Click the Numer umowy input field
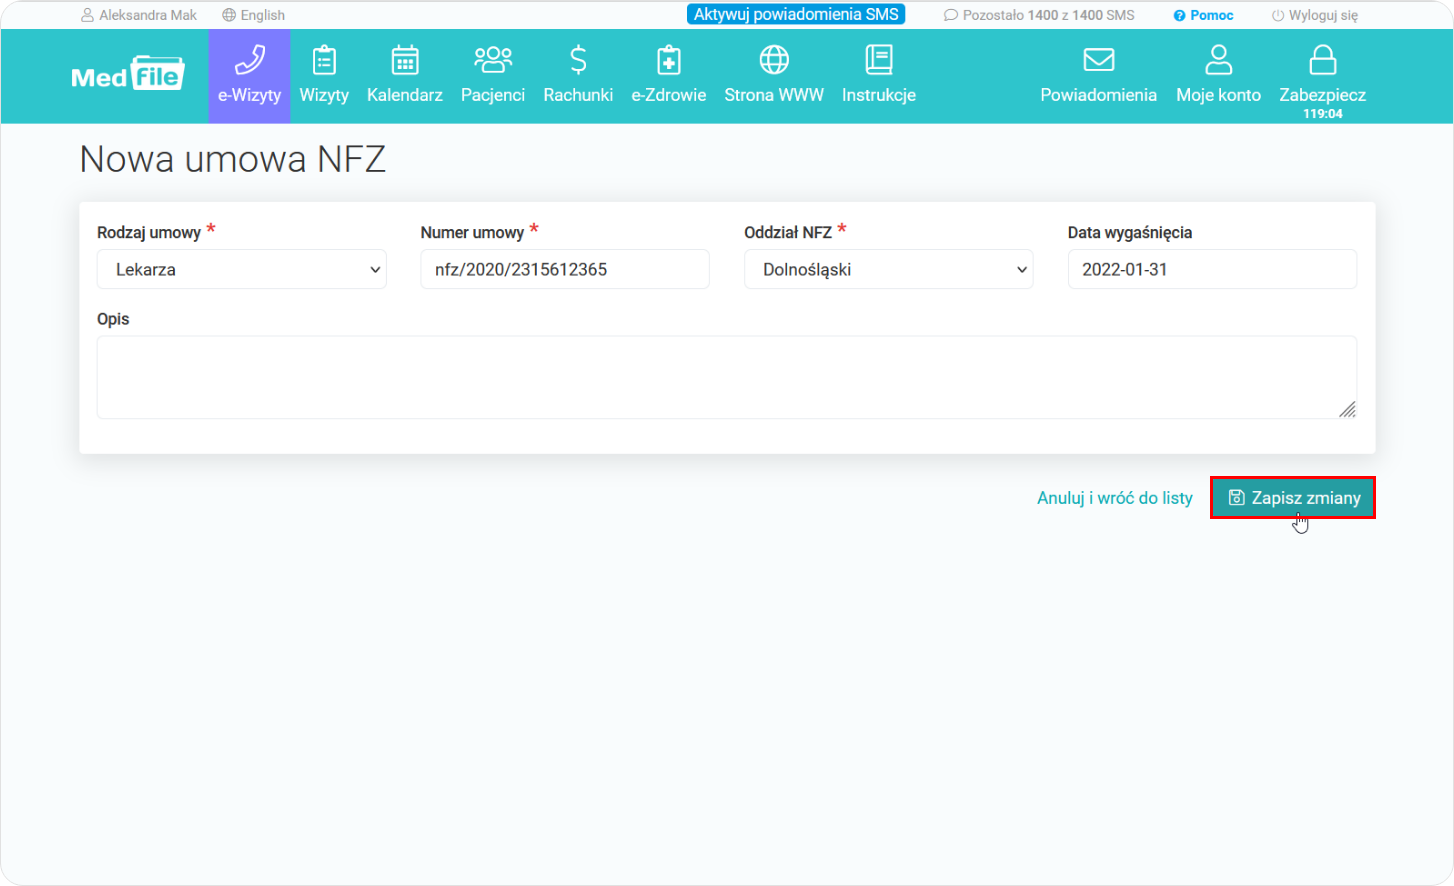 click(565, 269)
